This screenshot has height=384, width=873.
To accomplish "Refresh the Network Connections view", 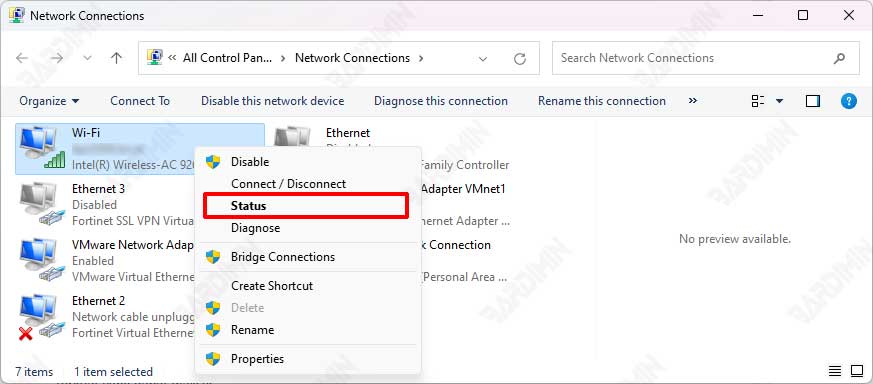I will coord(519,58).
